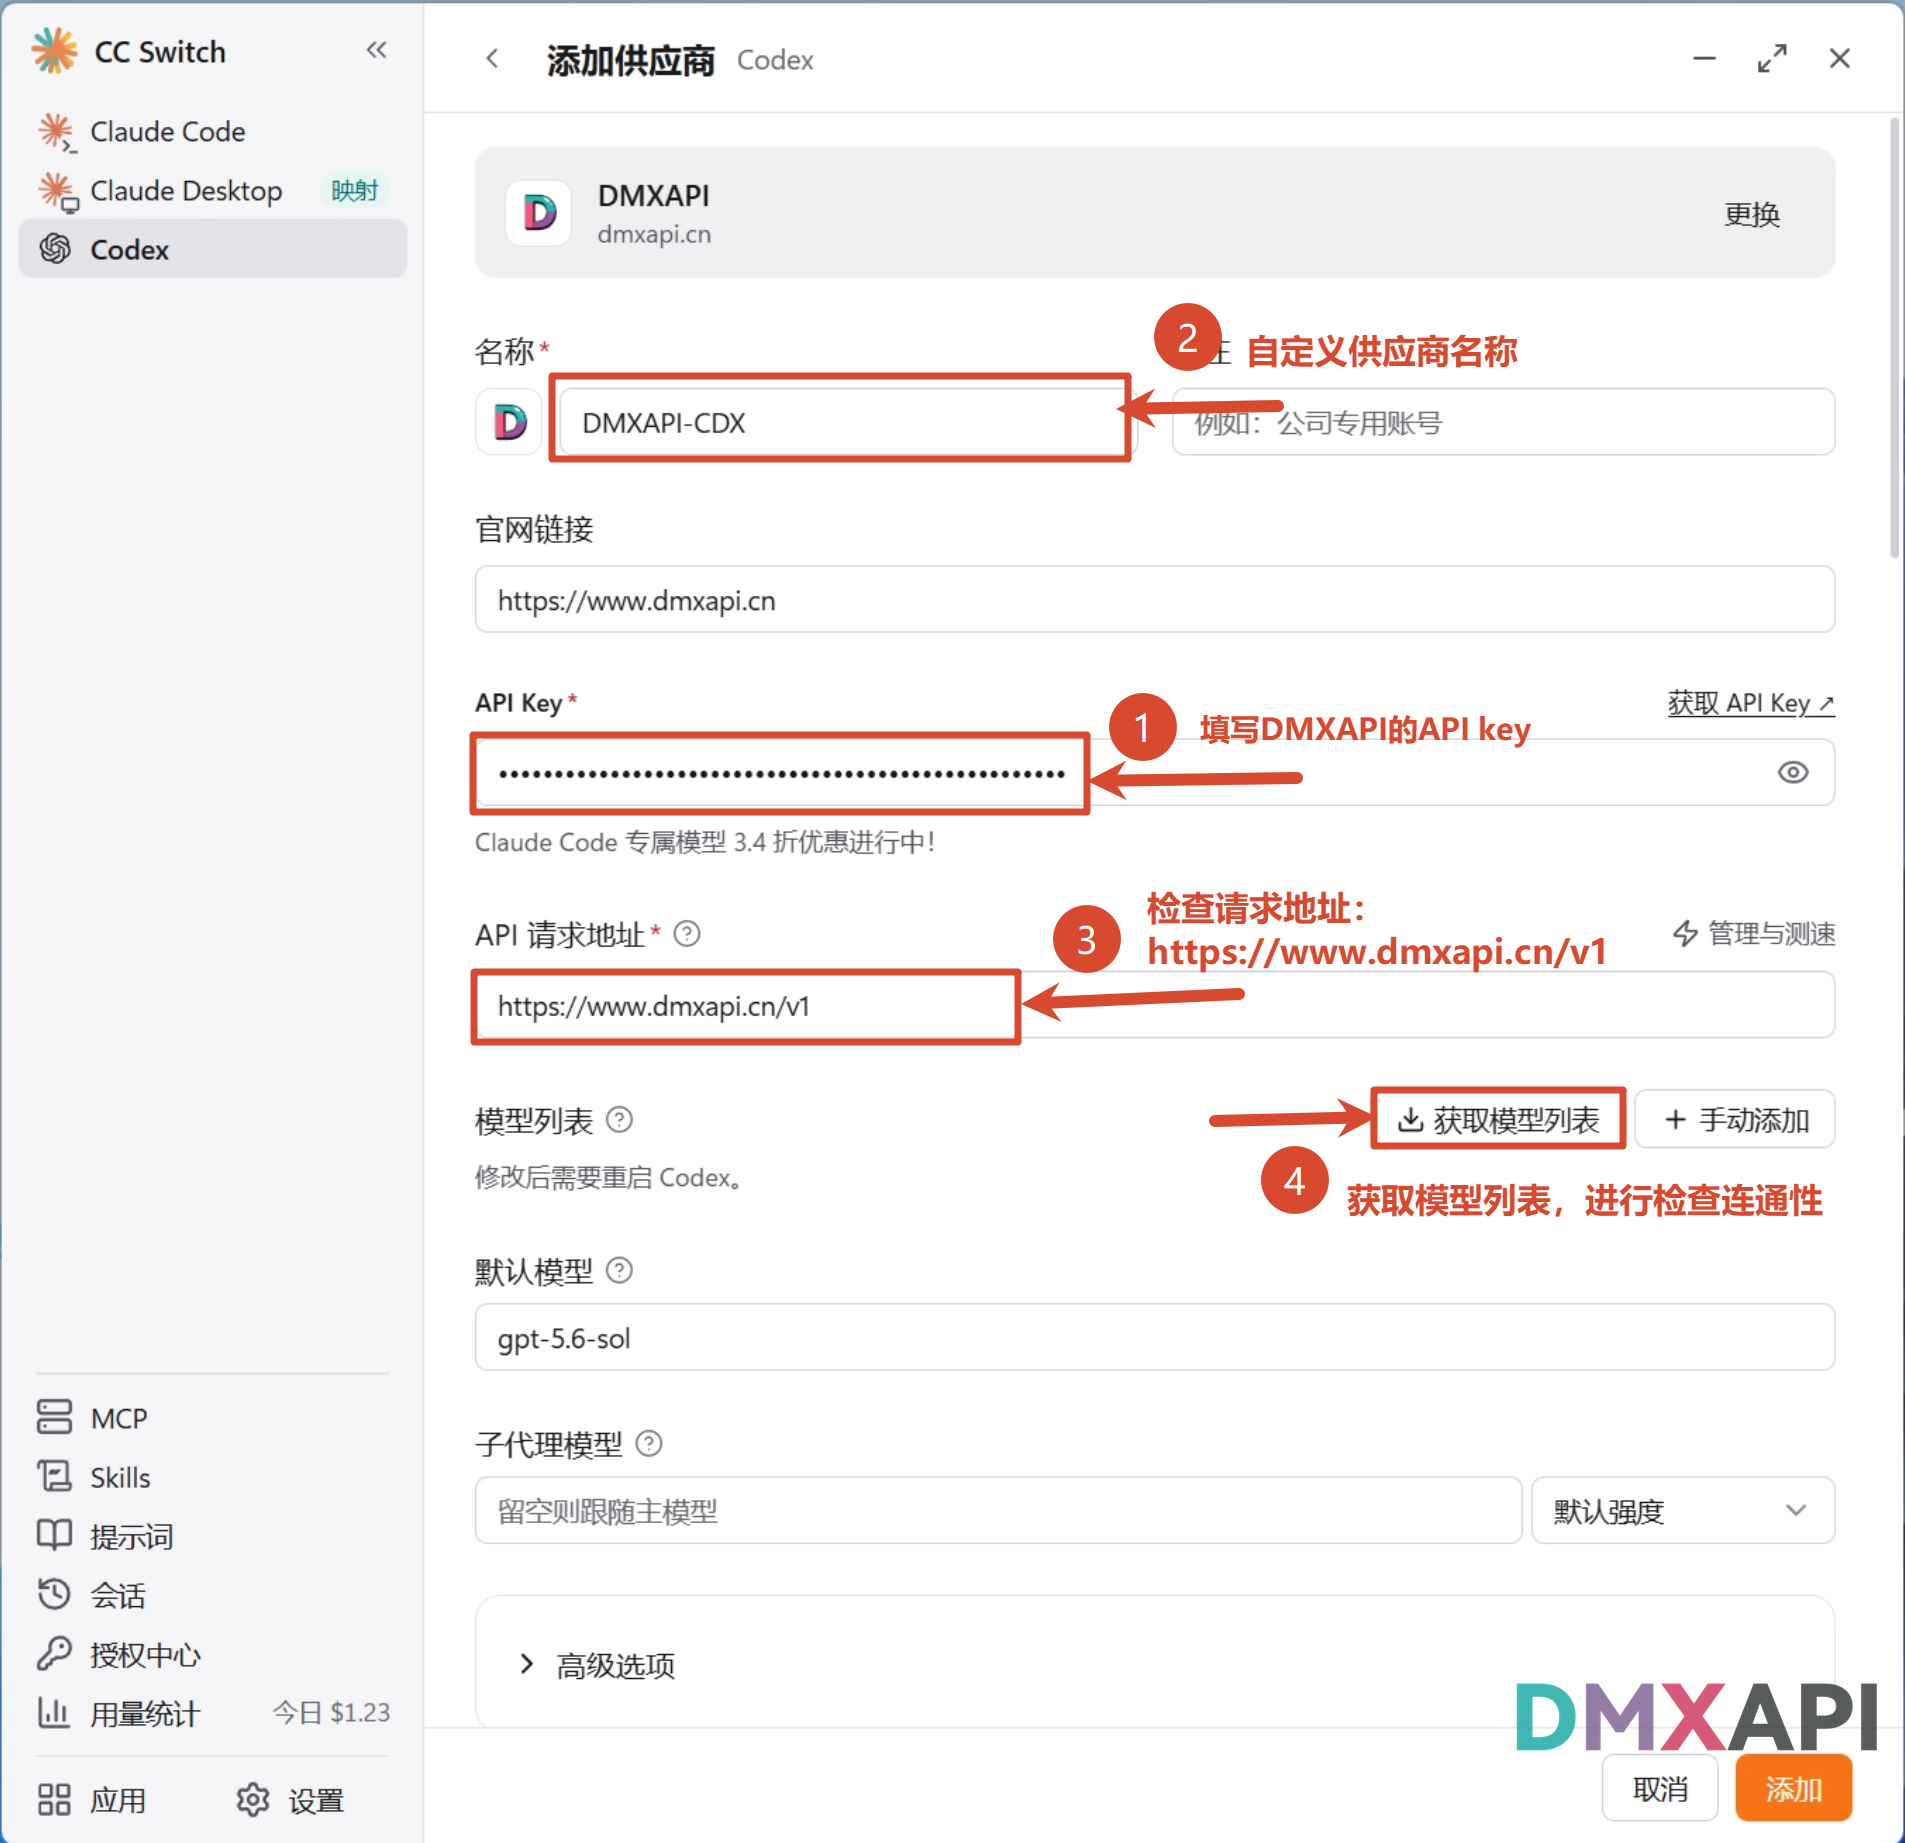Click the 子代理模型 input field
The width and height of the screenshot is (1905, 1843).
(x=998, y=1510)
